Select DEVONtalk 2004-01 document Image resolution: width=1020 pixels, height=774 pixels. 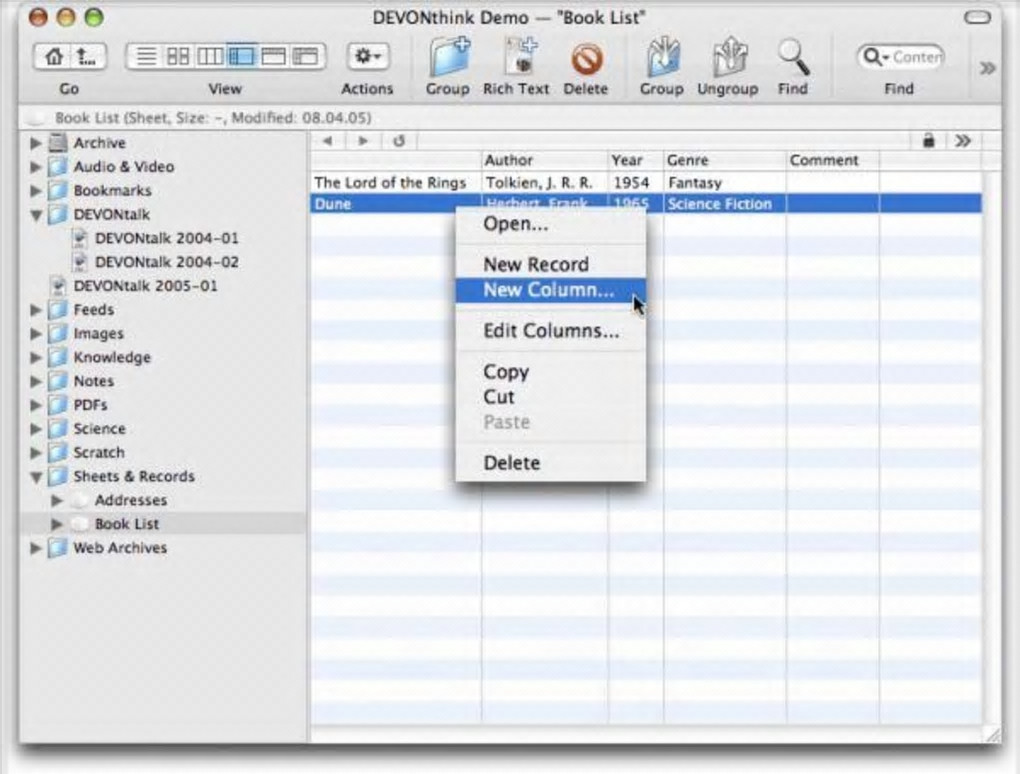click(x=167, y=238)
